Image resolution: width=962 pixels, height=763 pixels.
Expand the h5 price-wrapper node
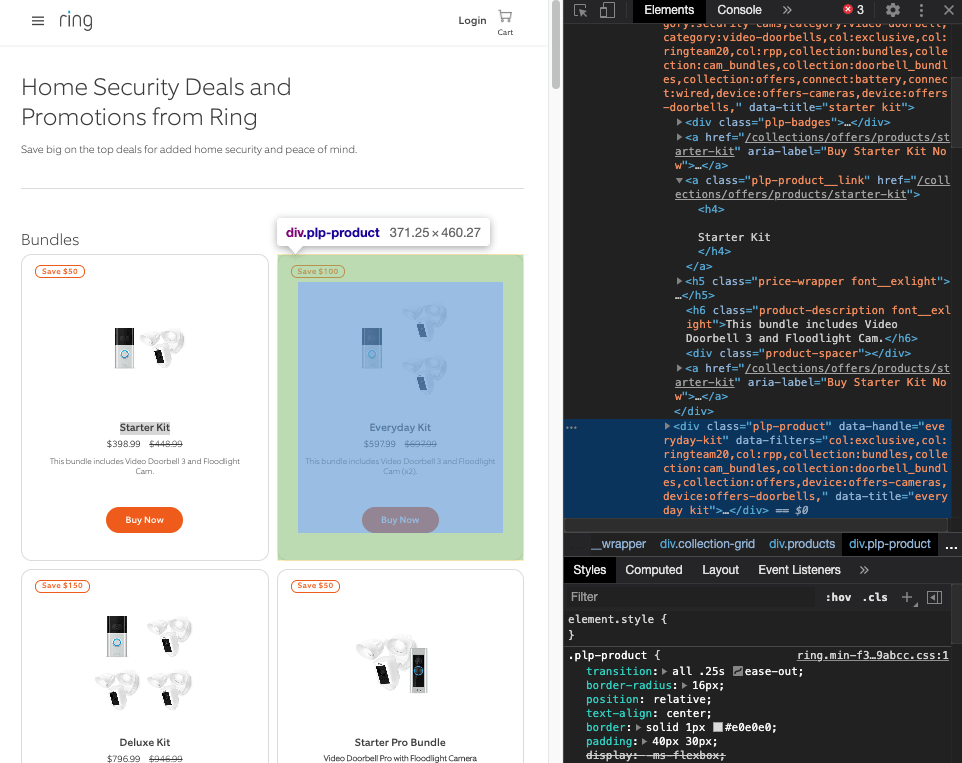[679, 281]
